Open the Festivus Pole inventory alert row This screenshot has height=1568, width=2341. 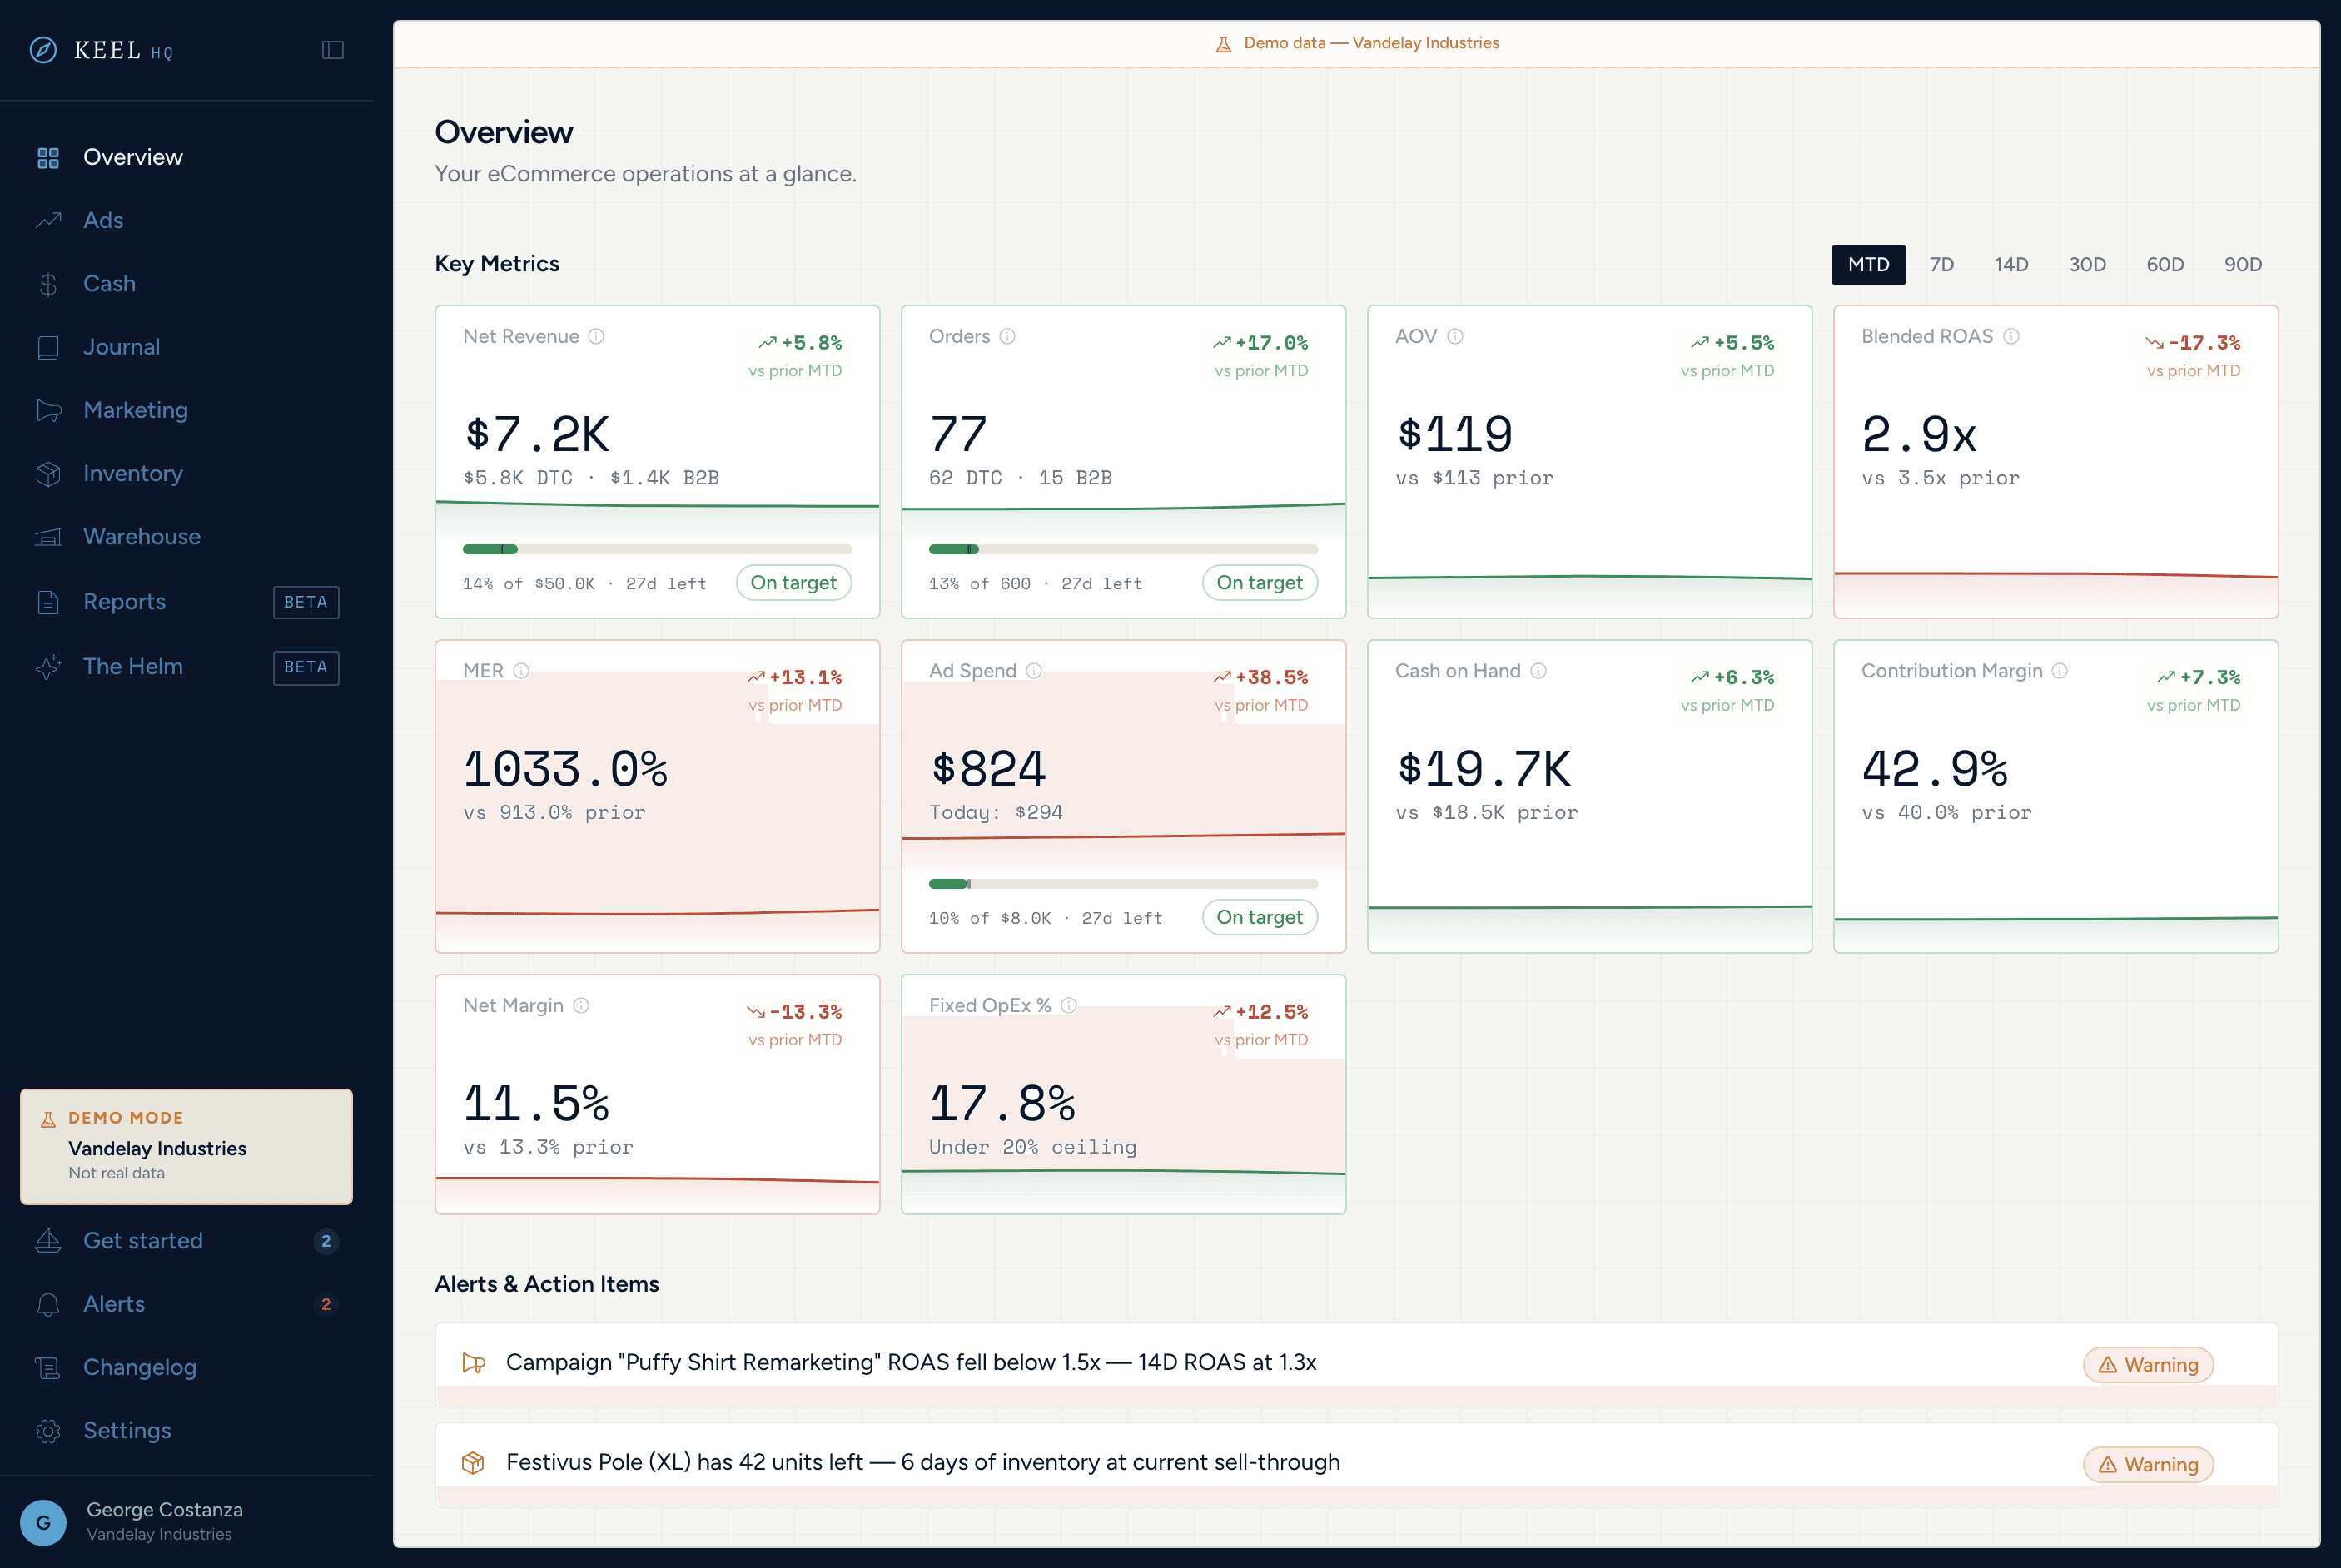(x=1356, y=1464)
